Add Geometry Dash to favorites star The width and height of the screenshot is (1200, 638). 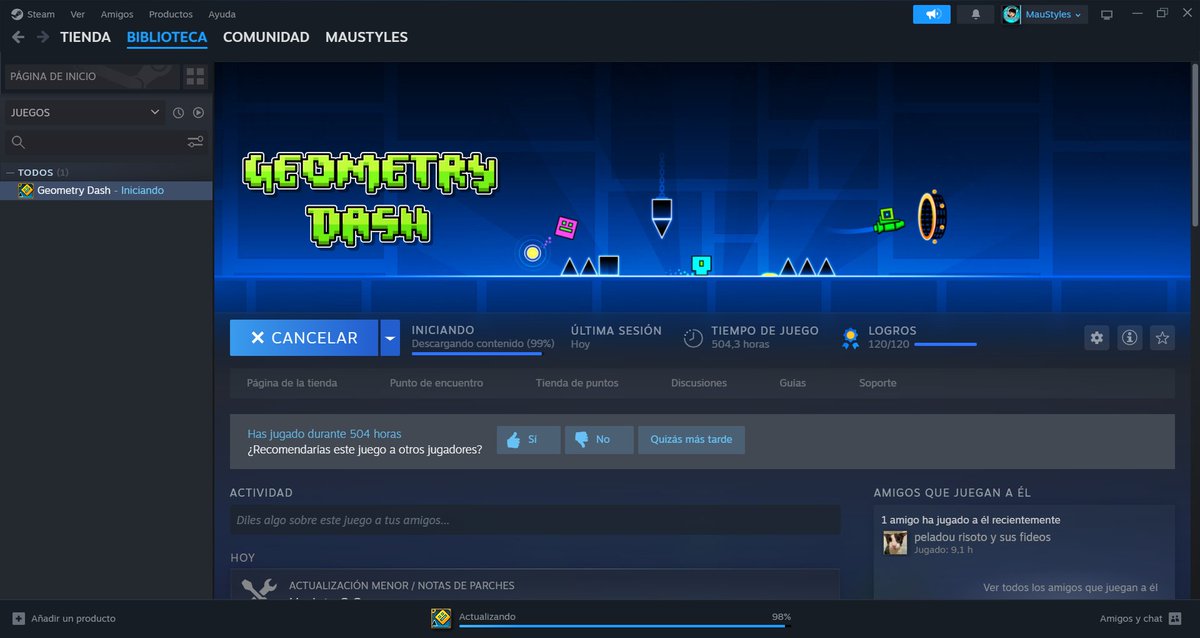(x=1162, y=338)
